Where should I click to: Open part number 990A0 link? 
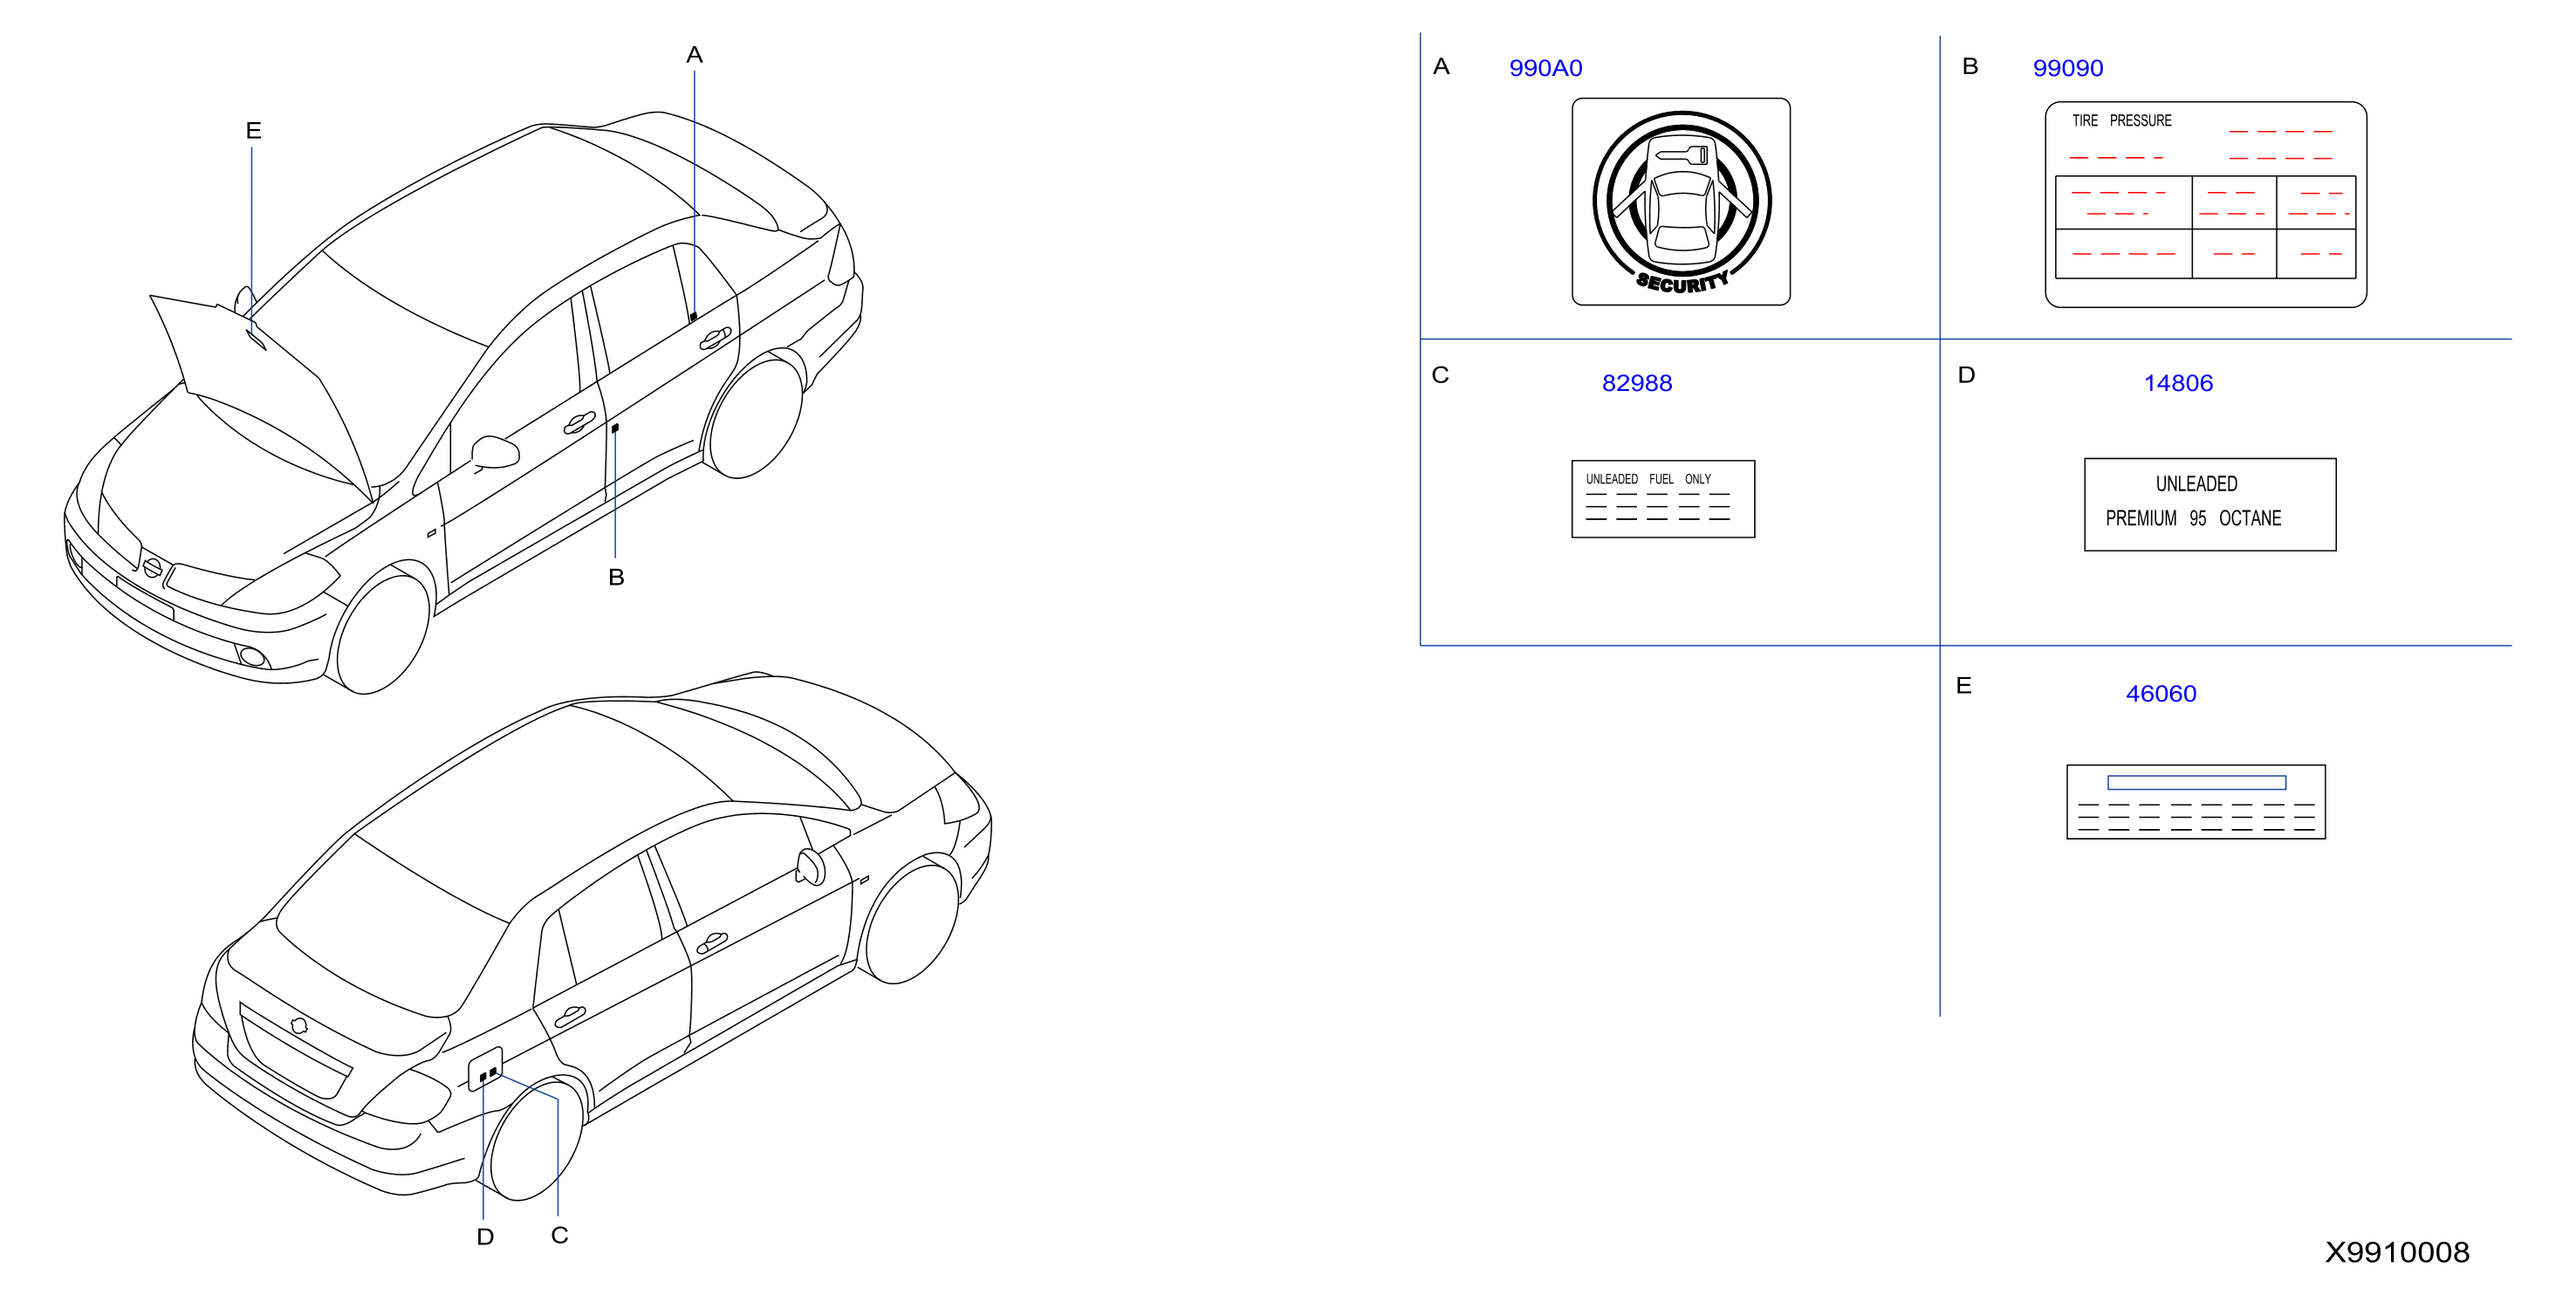coord(1545,68)
